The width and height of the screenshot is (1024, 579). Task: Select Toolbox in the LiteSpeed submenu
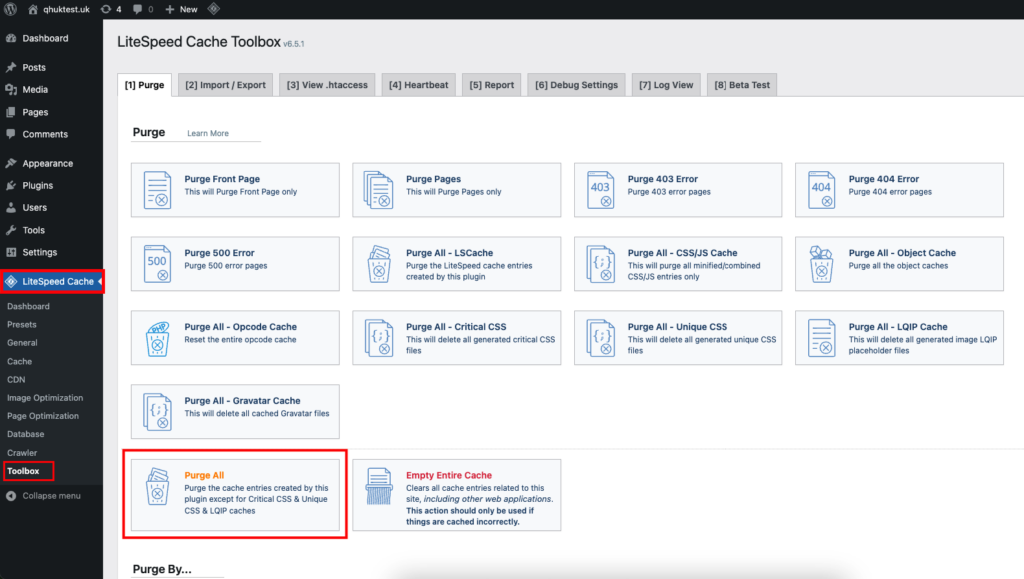24,471
